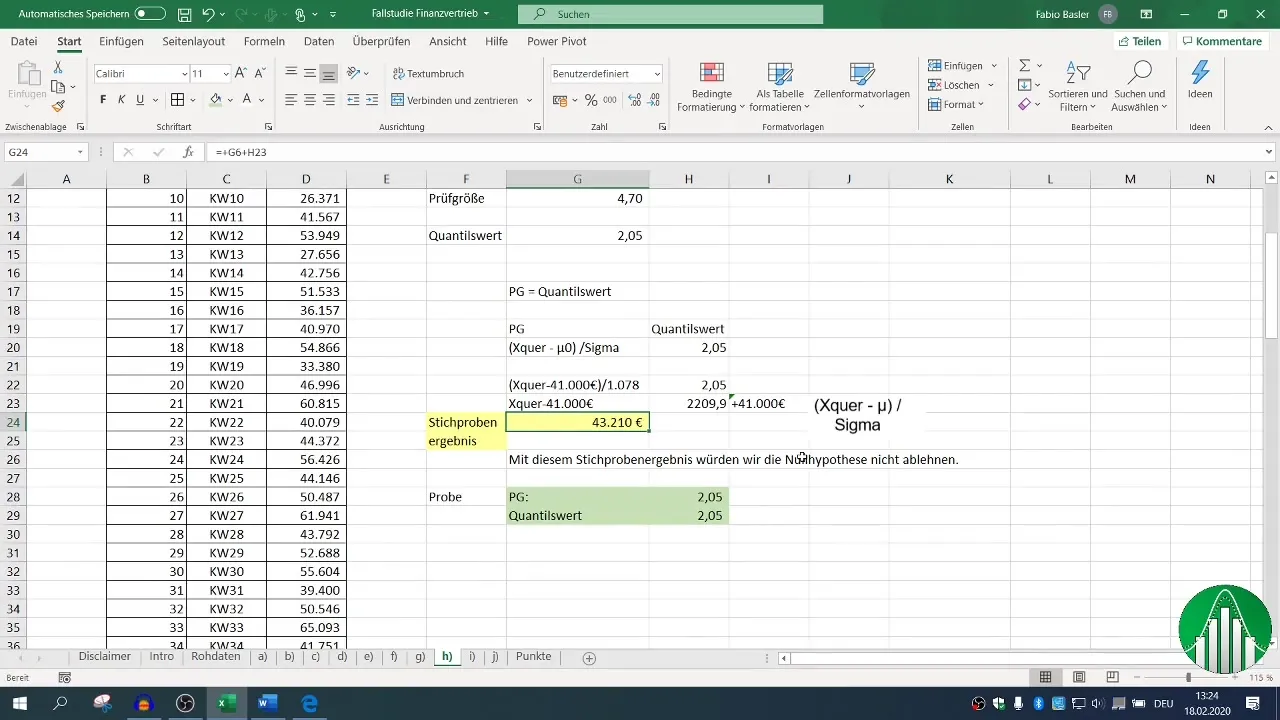Image resolution: width=1280 pixels, height=720 pixels.
Task: Apply the yellow fill color bucket
Action: coord(215,100)
